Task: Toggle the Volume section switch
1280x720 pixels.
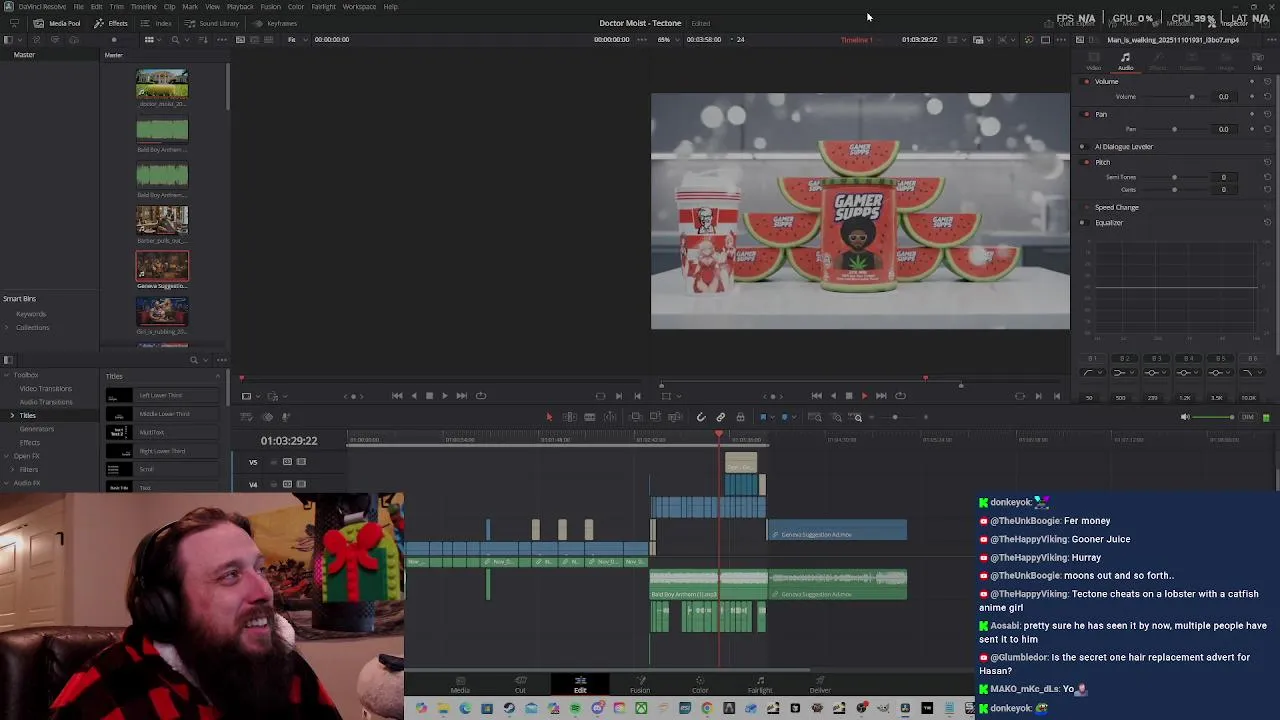Action: point(1087,81)
